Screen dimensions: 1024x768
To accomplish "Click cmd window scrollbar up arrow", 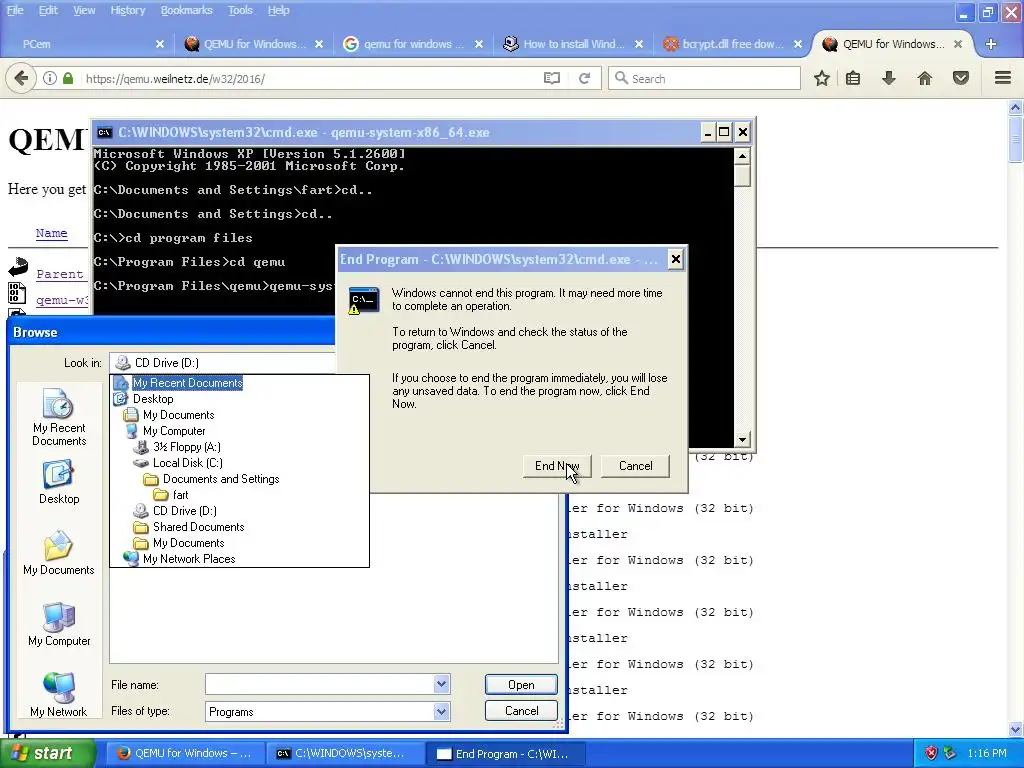I will [742, 156].
